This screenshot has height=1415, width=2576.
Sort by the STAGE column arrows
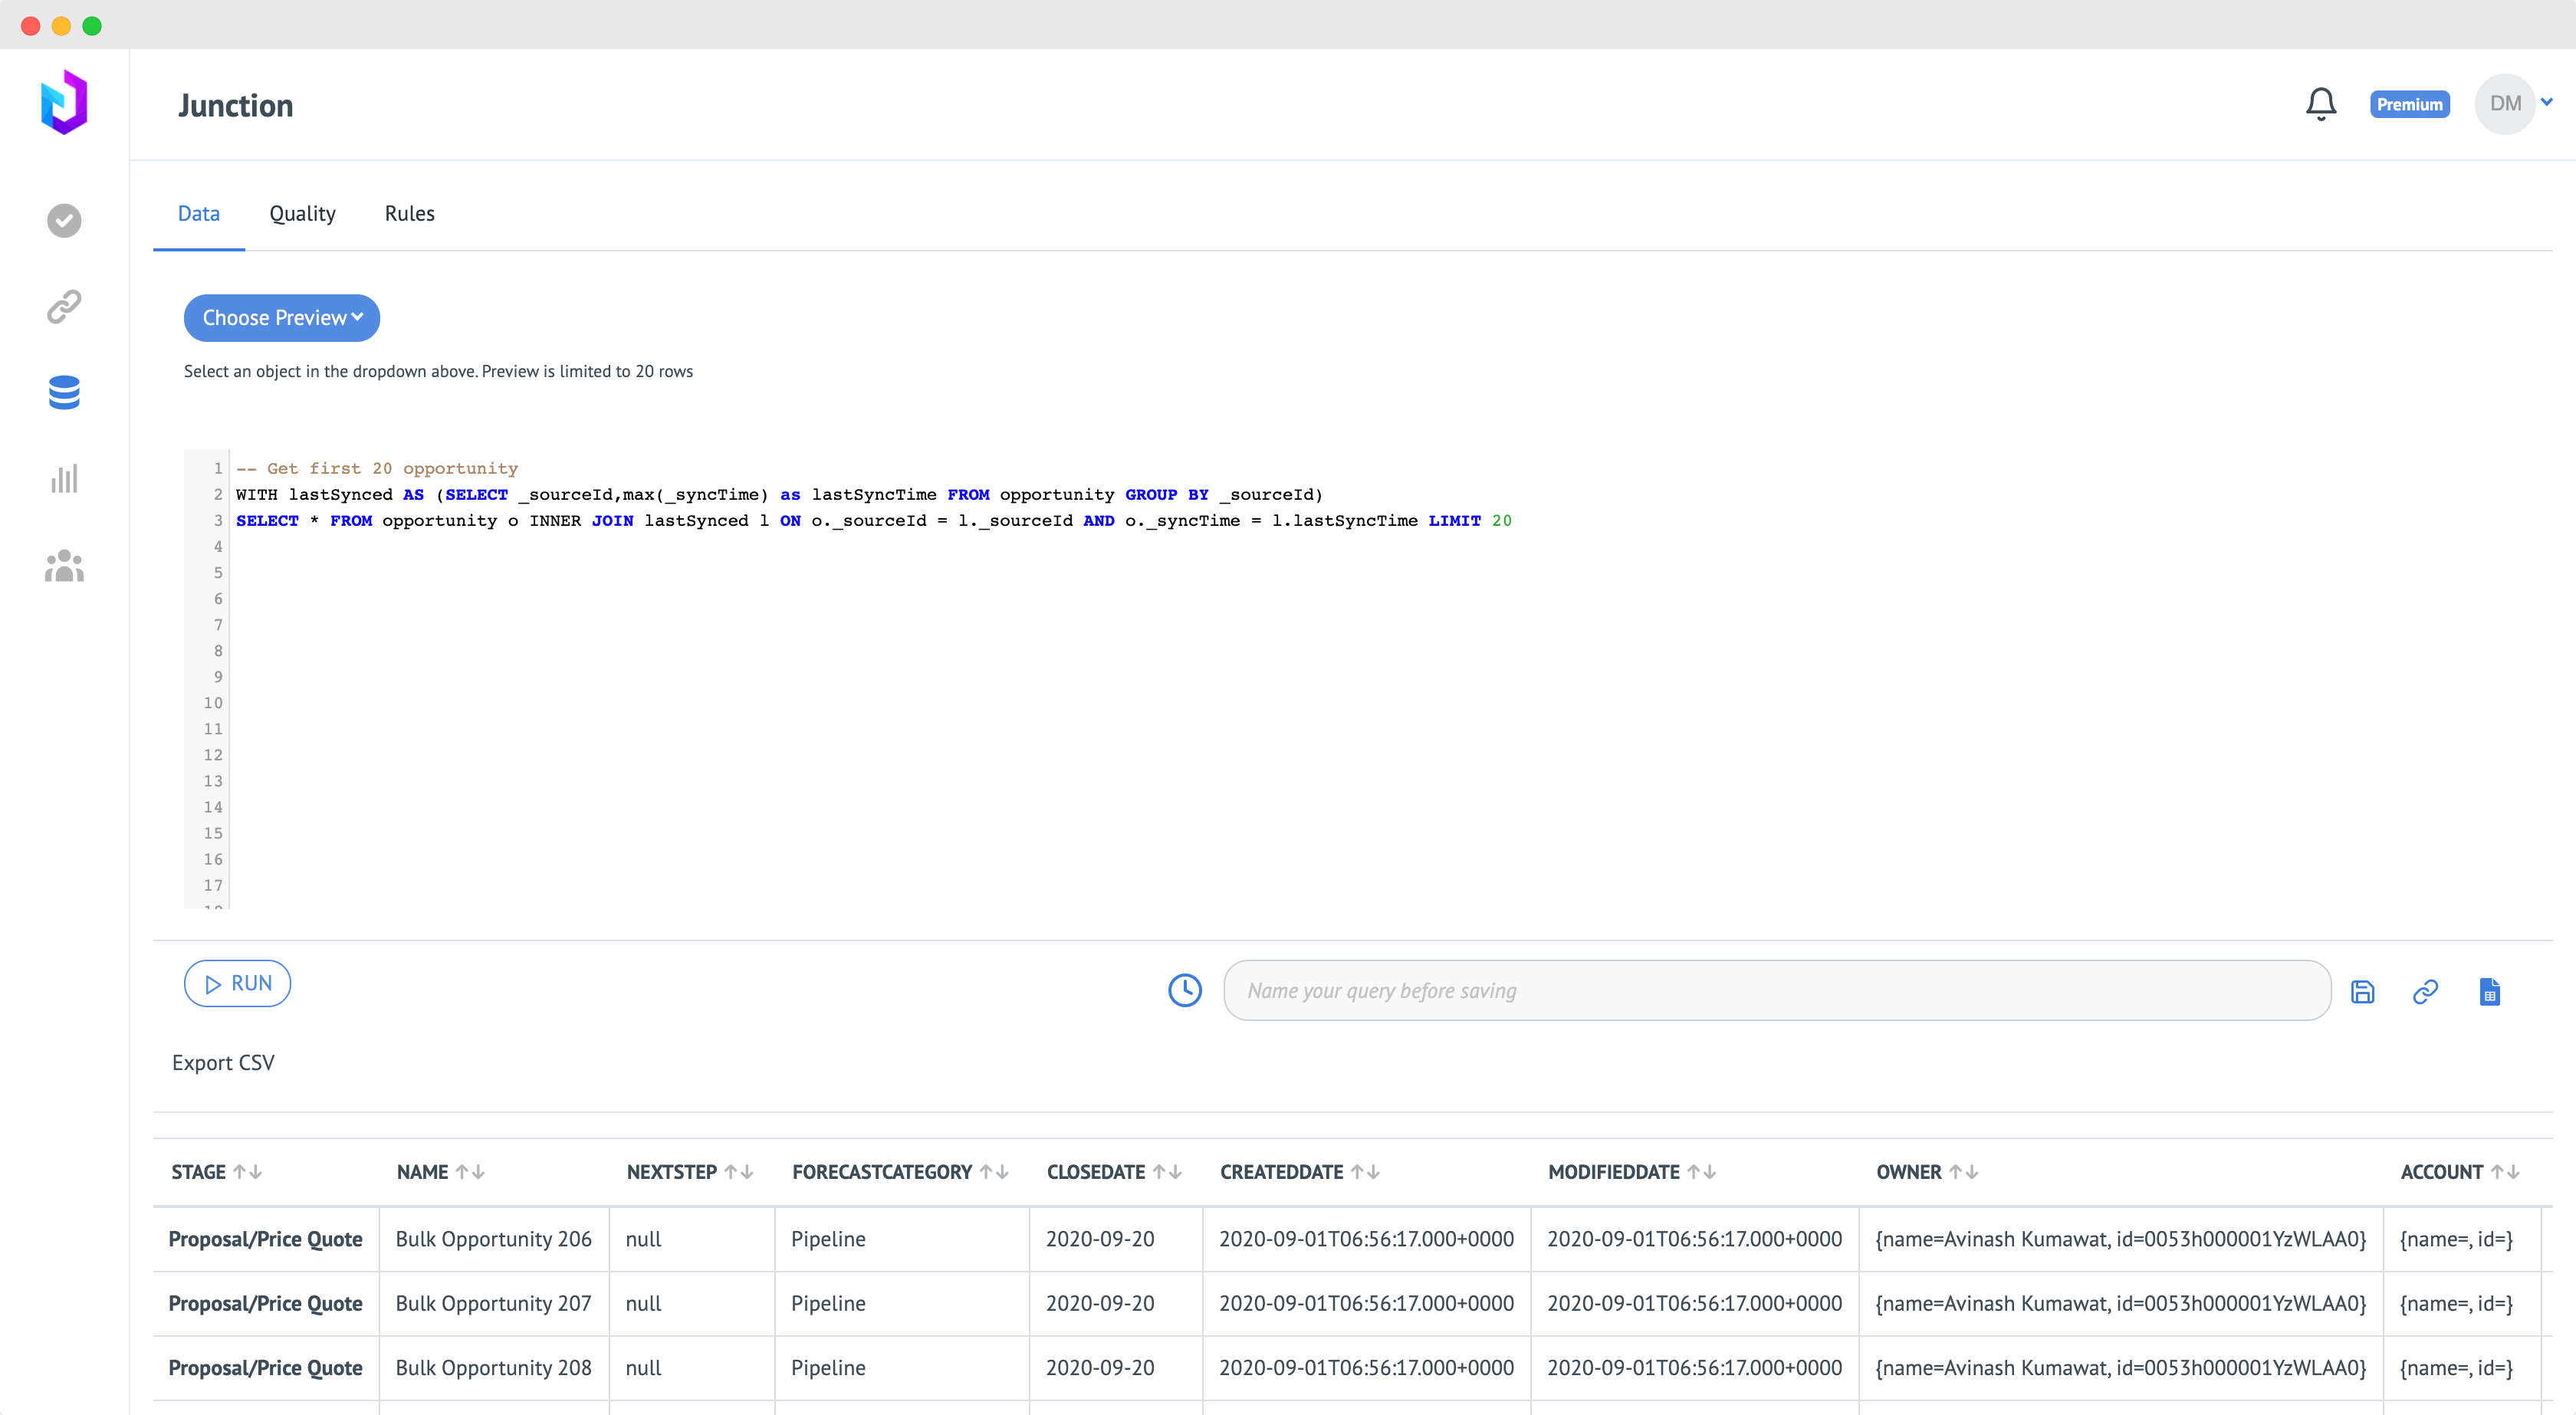[x=247, y=1171]
